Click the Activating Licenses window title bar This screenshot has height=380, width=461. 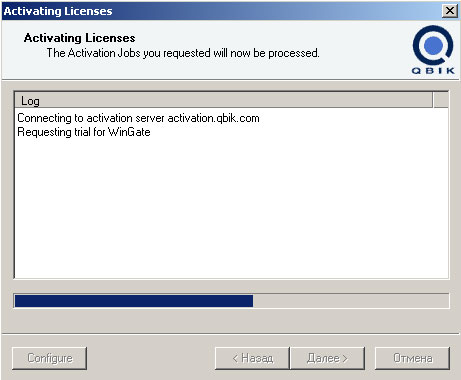point(220,11)
